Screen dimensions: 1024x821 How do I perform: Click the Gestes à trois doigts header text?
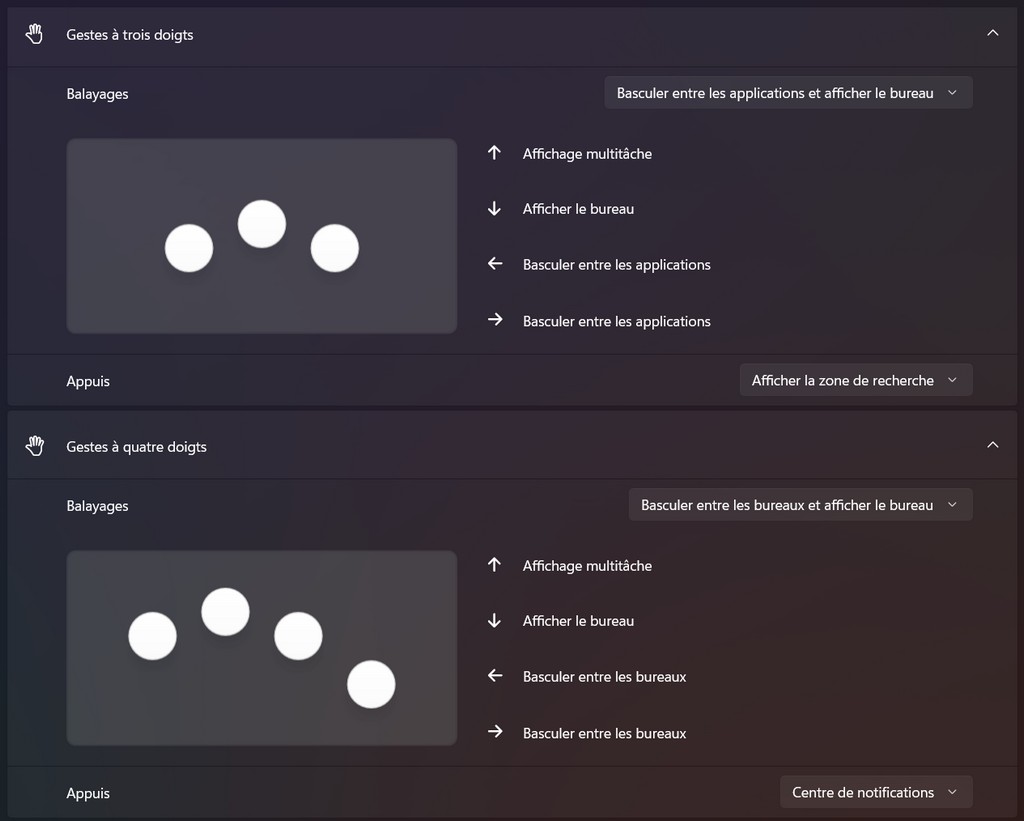(x=130, y=35)
